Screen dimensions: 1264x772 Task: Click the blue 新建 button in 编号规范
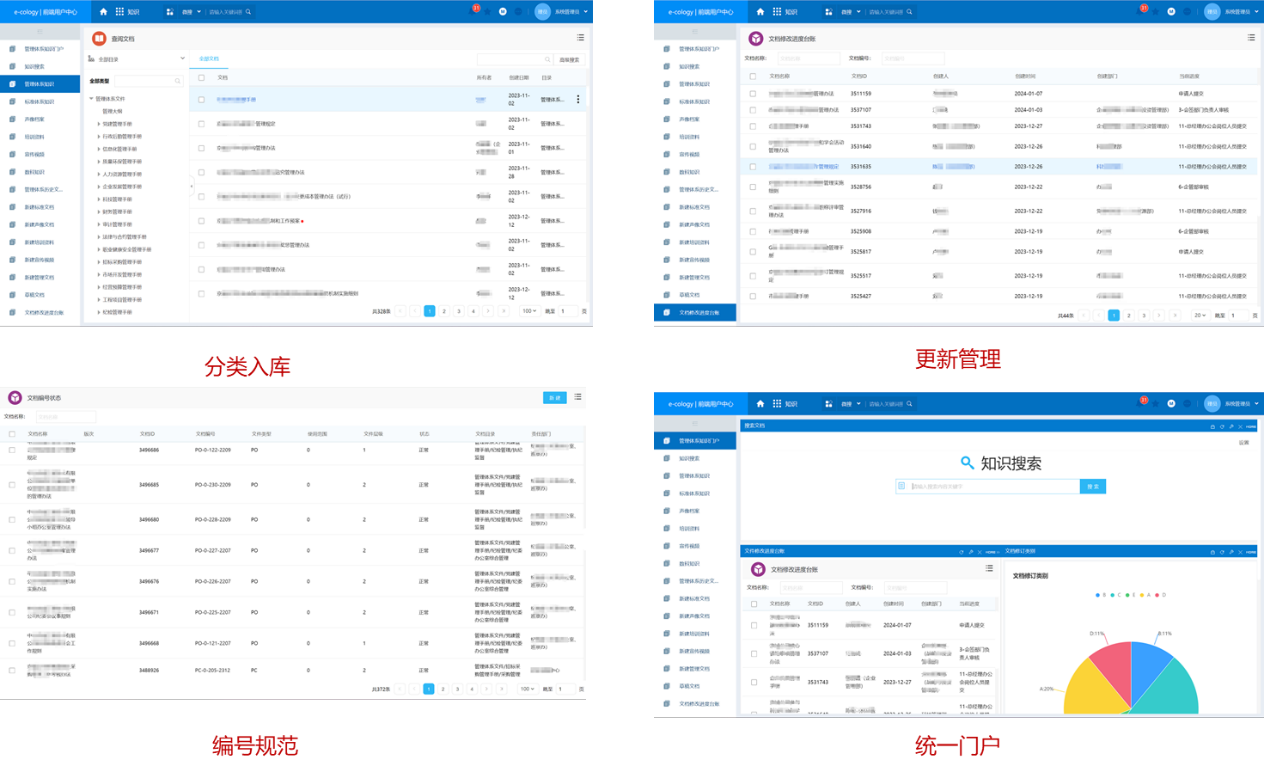point(555,397)
